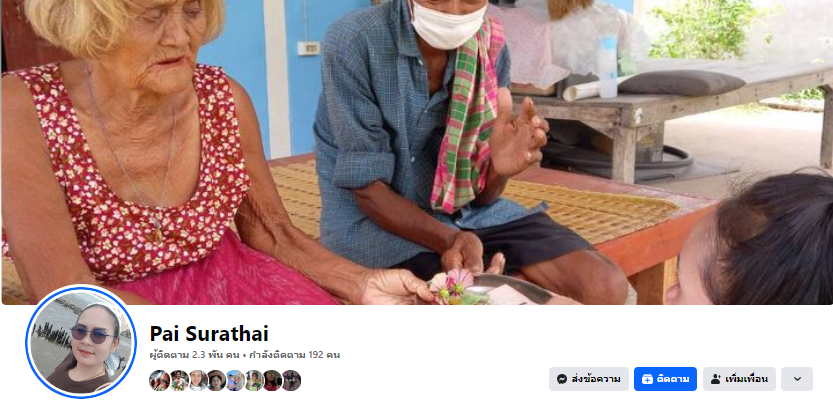Click the last friend avatar in the row

pyautogui.click(x=291, y=381)
